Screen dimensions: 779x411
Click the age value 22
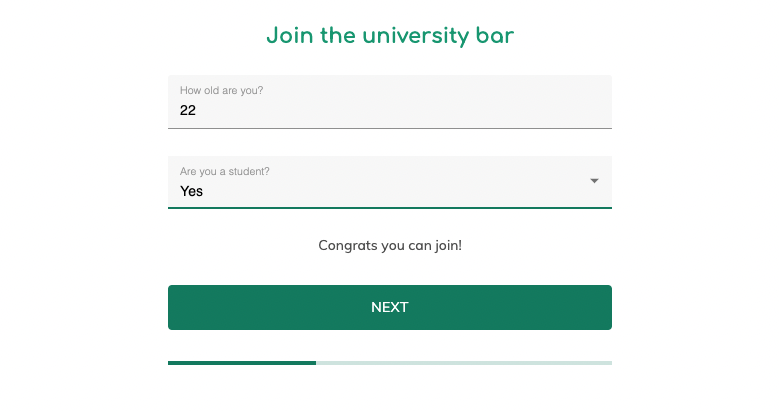pos(188,110)
